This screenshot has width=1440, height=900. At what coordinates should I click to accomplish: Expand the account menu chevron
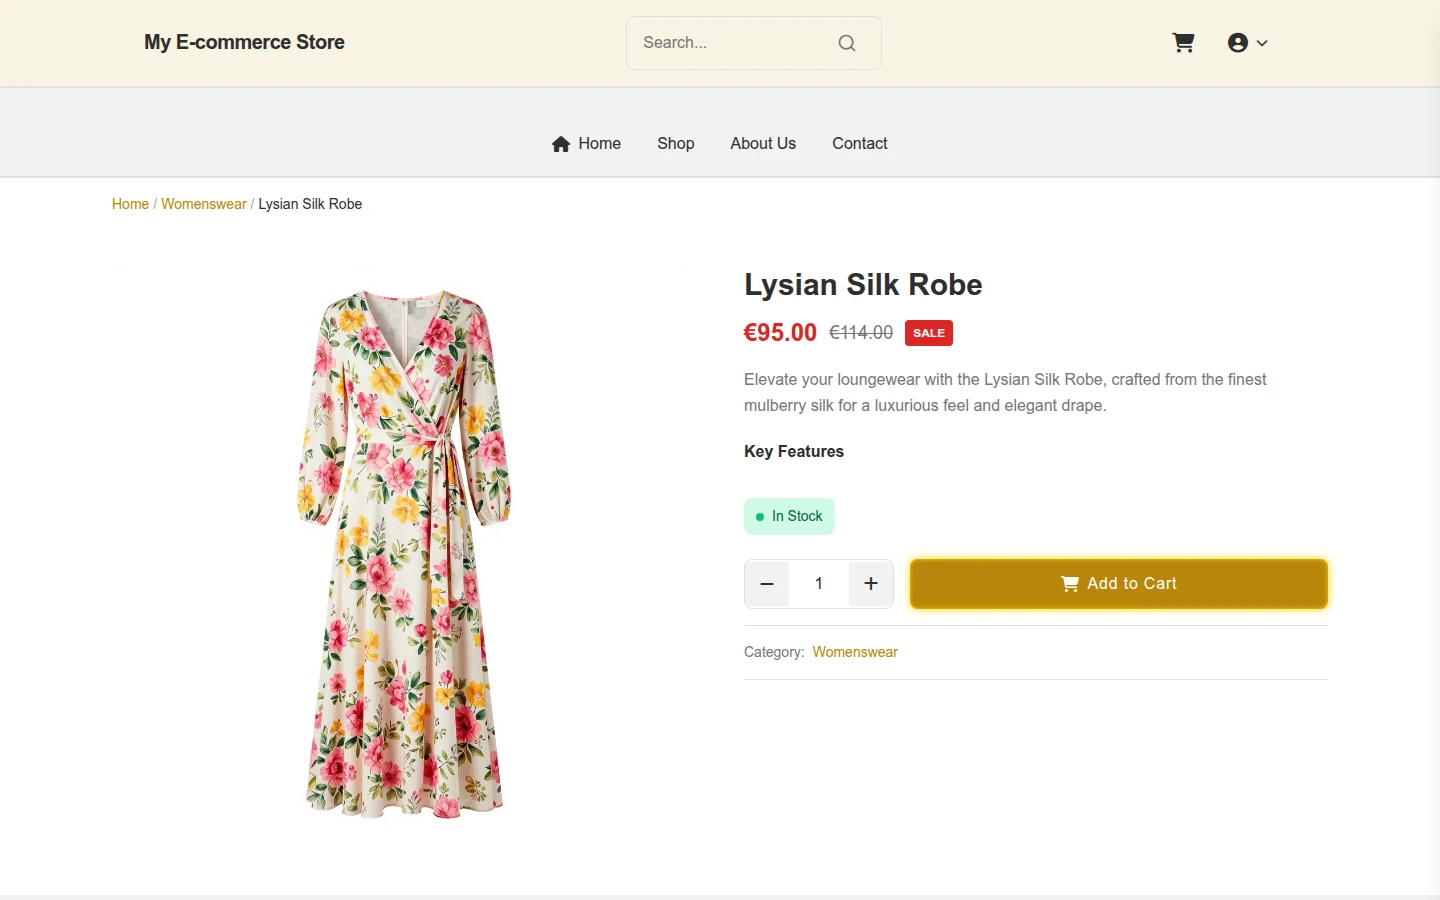(1262, 43)
